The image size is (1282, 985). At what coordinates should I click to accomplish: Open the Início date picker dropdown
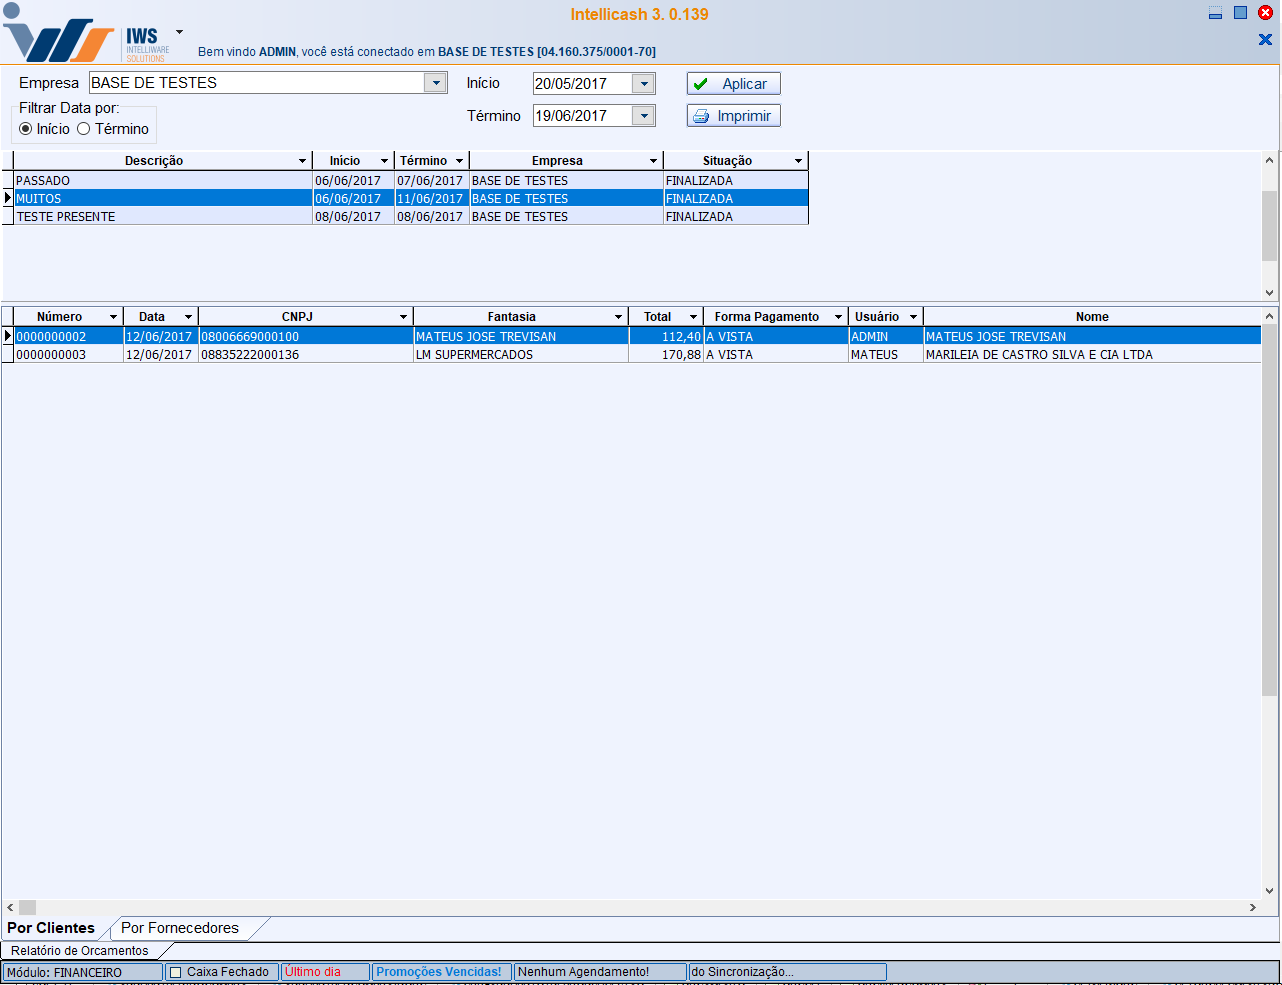click(644, 84)
